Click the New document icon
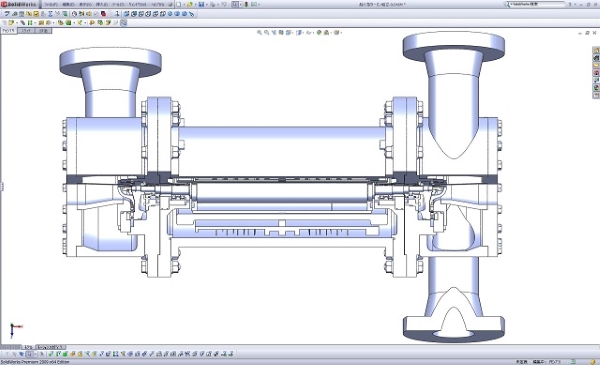Screen dimensions: 600x365 178,5
